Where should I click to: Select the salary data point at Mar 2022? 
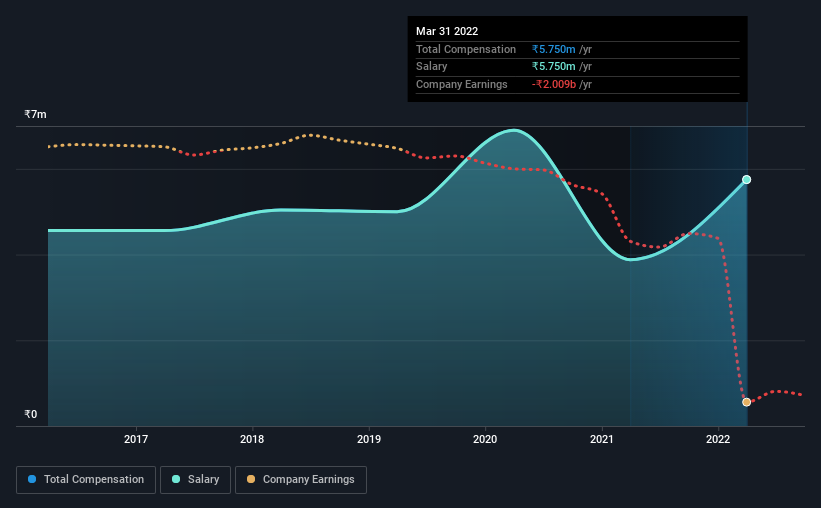[747, 180]
